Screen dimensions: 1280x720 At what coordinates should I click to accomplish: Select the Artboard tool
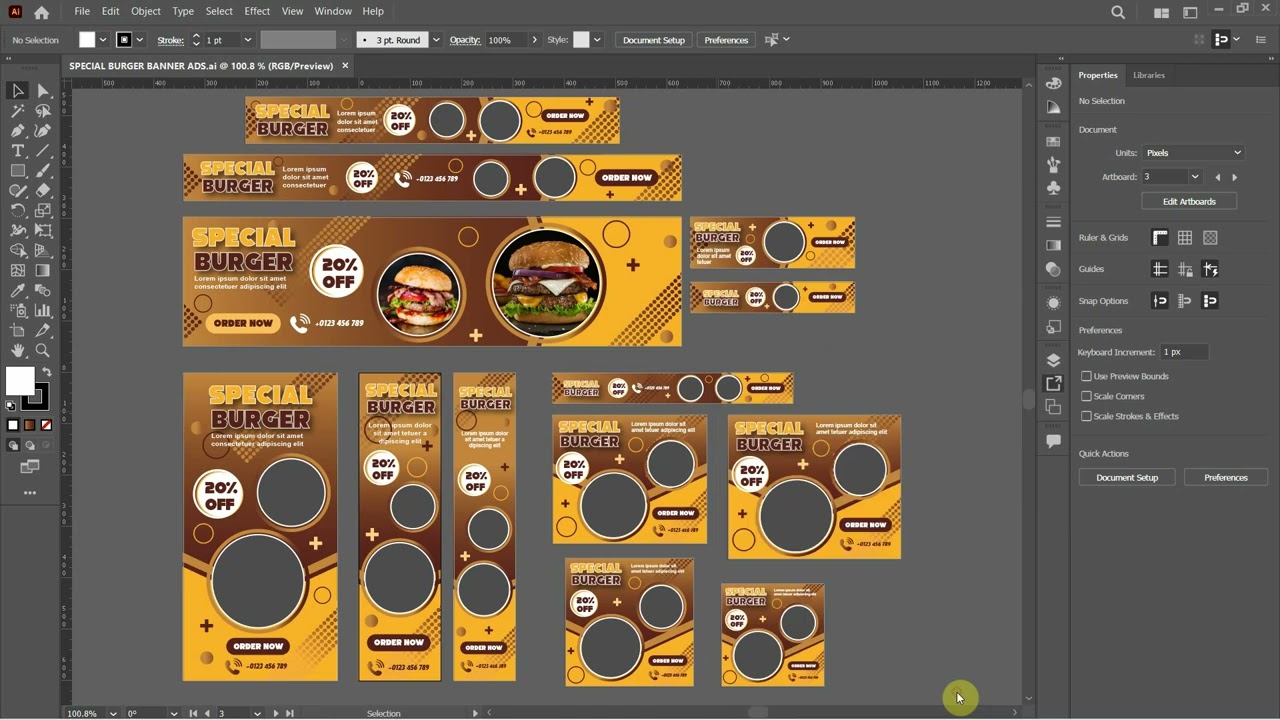click(18, 330)
